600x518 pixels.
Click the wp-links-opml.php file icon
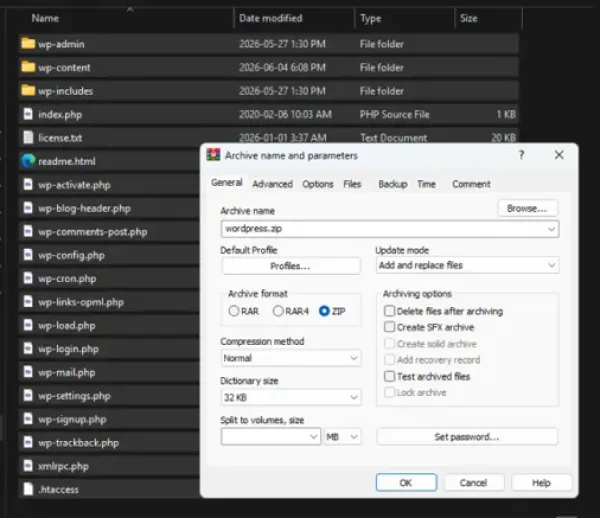tap(28, 301)
